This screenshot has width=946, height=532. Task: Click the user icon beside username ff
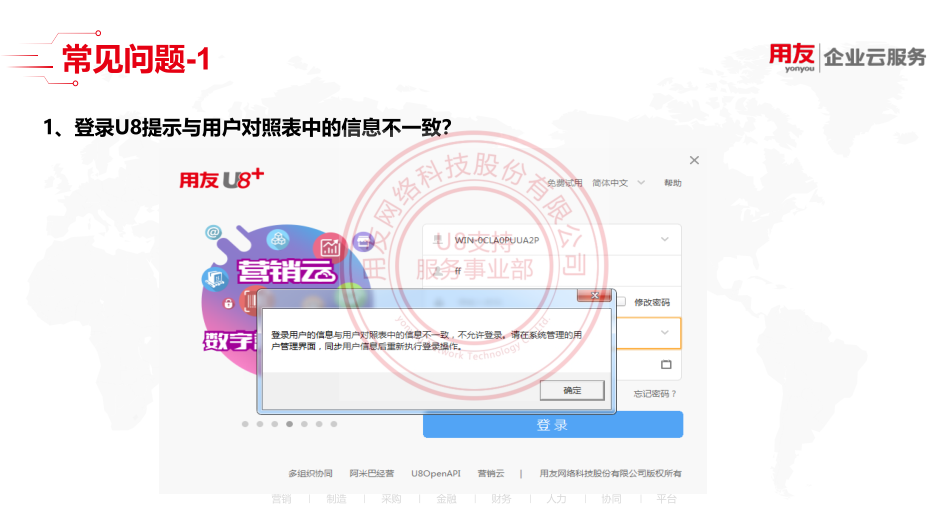[x=439, y=271]
